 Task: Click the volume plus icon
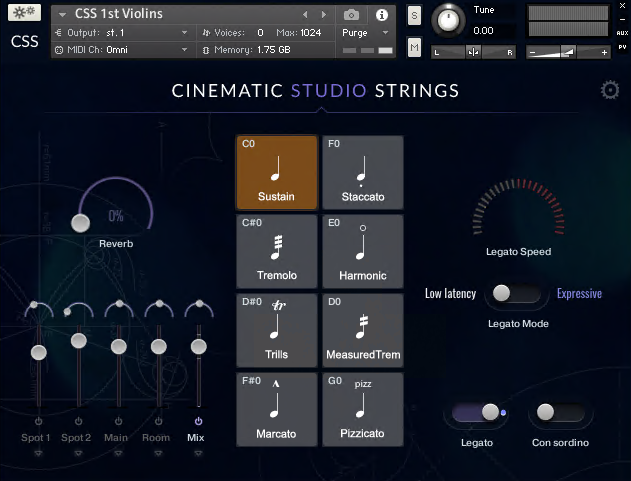click(604, 52)
